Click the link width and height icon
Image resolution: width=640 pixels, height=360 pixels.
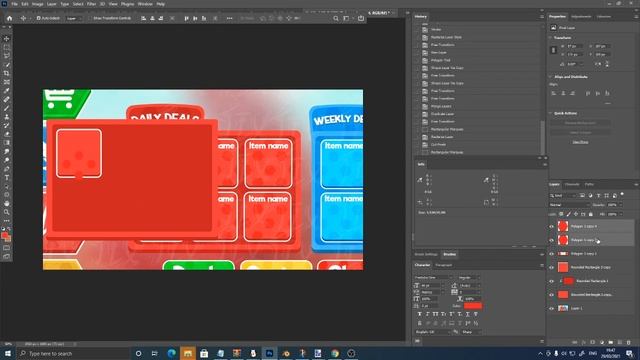[553, 50]
